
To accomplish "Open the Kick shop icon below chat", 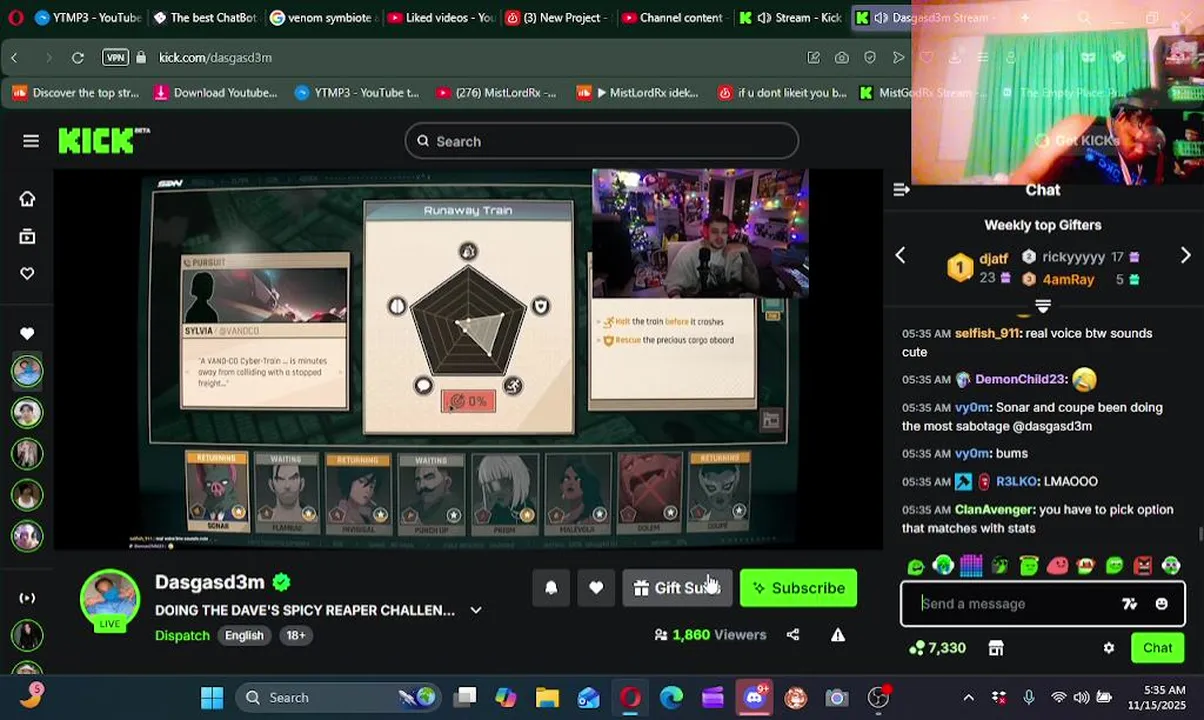I will (996, 648).
